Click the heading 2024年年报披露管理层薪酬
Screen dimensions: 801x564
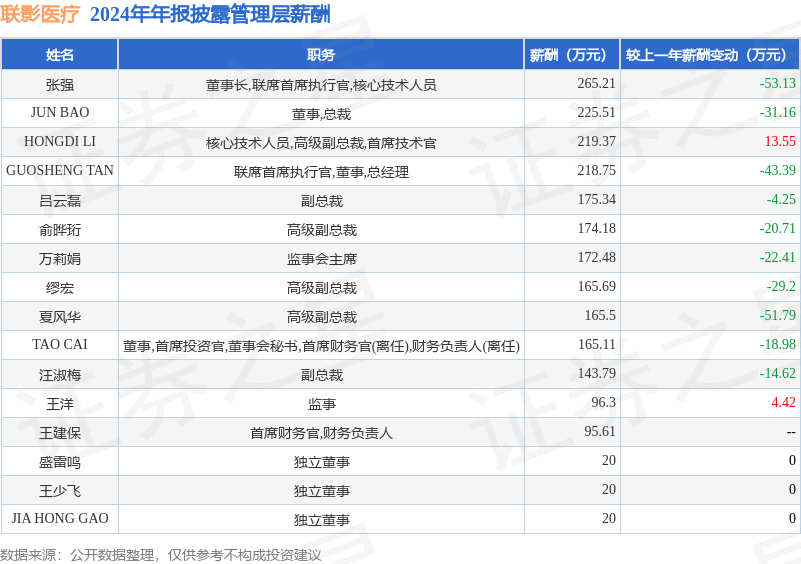pyautogui.click(x=210, y=14)
